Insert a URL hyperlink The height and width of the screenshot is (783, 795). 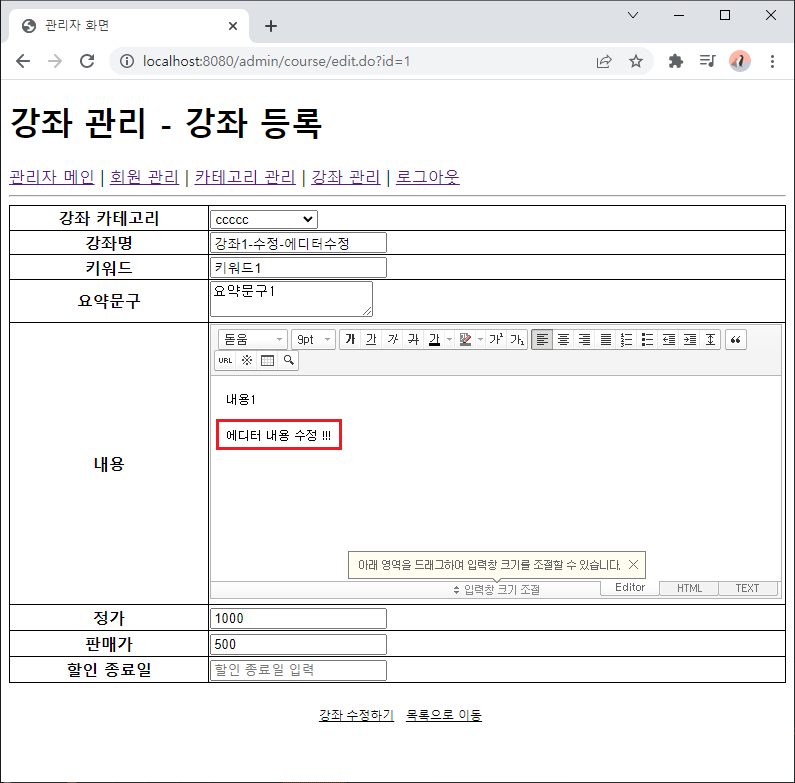click(x=225, y=361)
